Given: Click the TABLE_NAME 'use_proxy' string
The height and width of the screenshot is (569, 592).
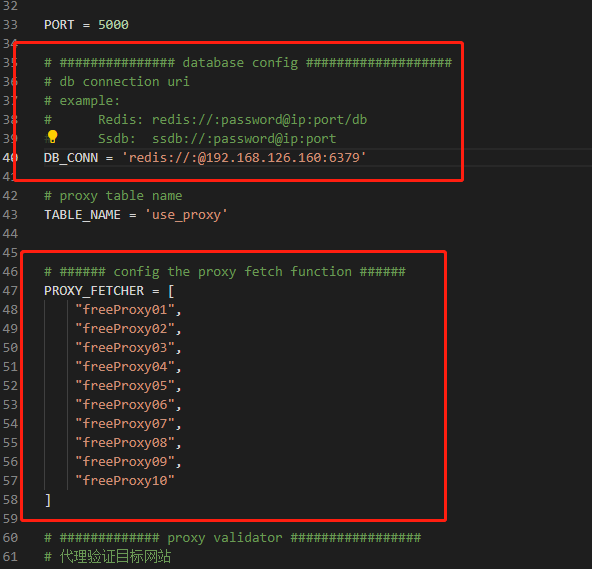Looking at the screenshot, I should (186, 214).
